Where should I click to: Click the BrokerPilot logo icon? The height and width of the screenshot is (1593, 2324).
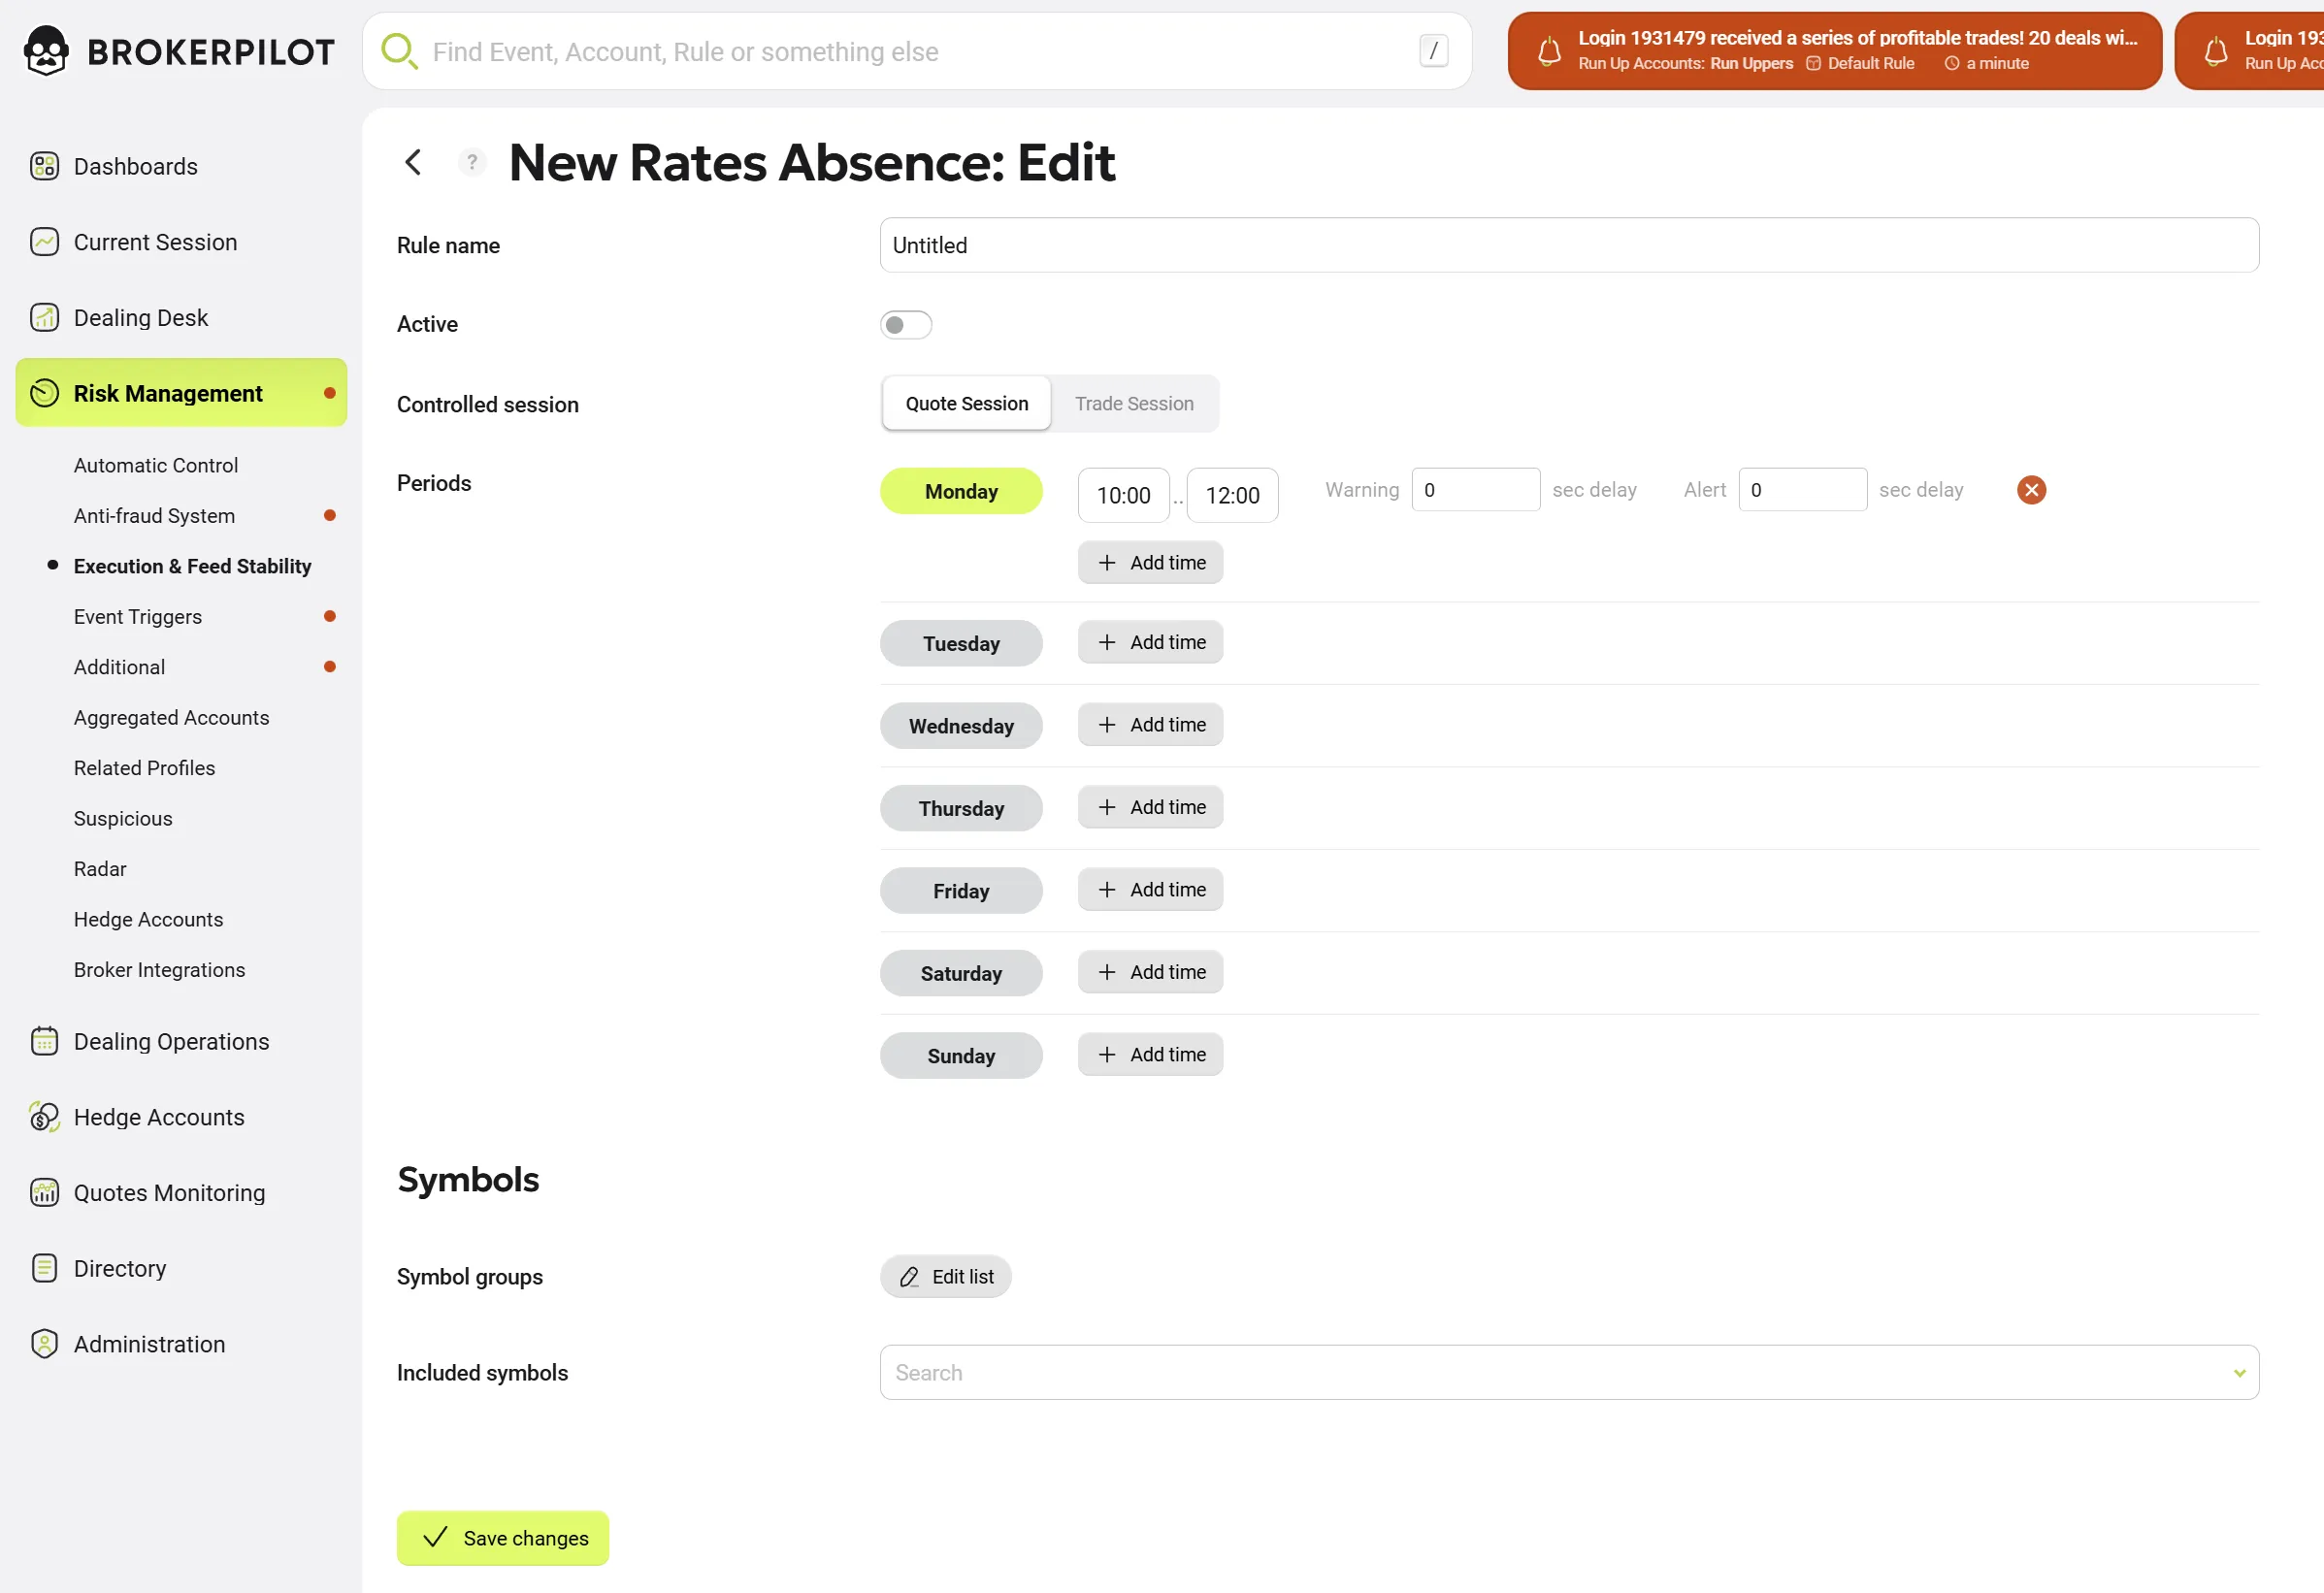(x=46, y=51)
